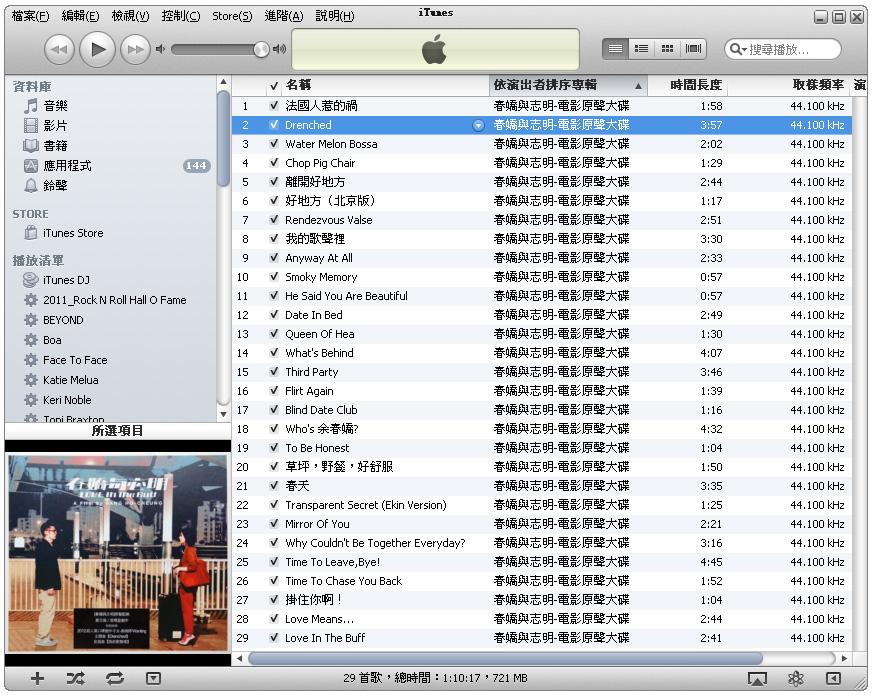The width and height of the screenshot is (873, 696).
Task: Uncheck the Rendezvous Valse checkbox
Action: 274,220
